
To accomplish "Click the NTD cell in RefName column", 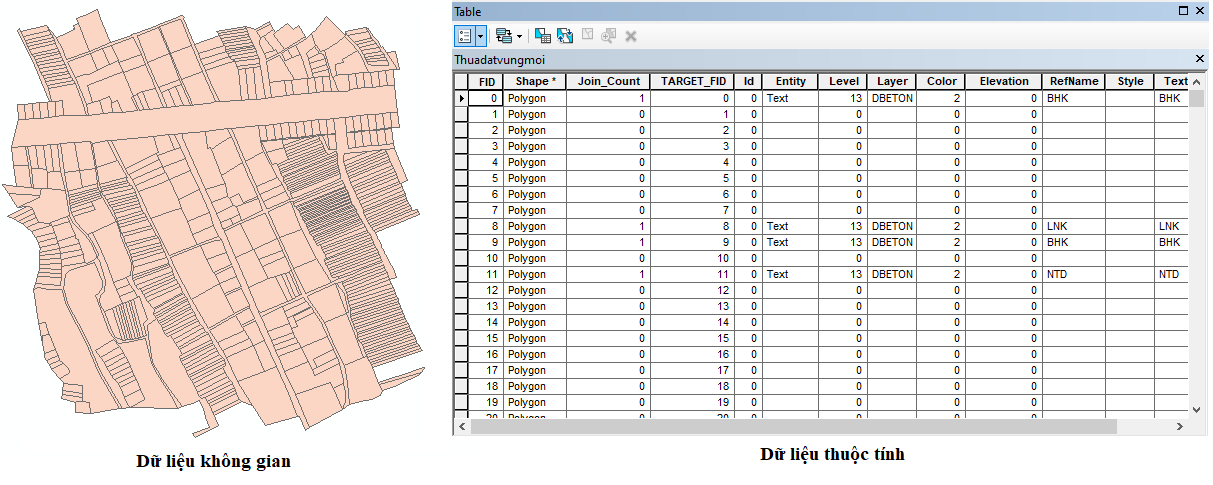I will click(x=1074, y=274).
